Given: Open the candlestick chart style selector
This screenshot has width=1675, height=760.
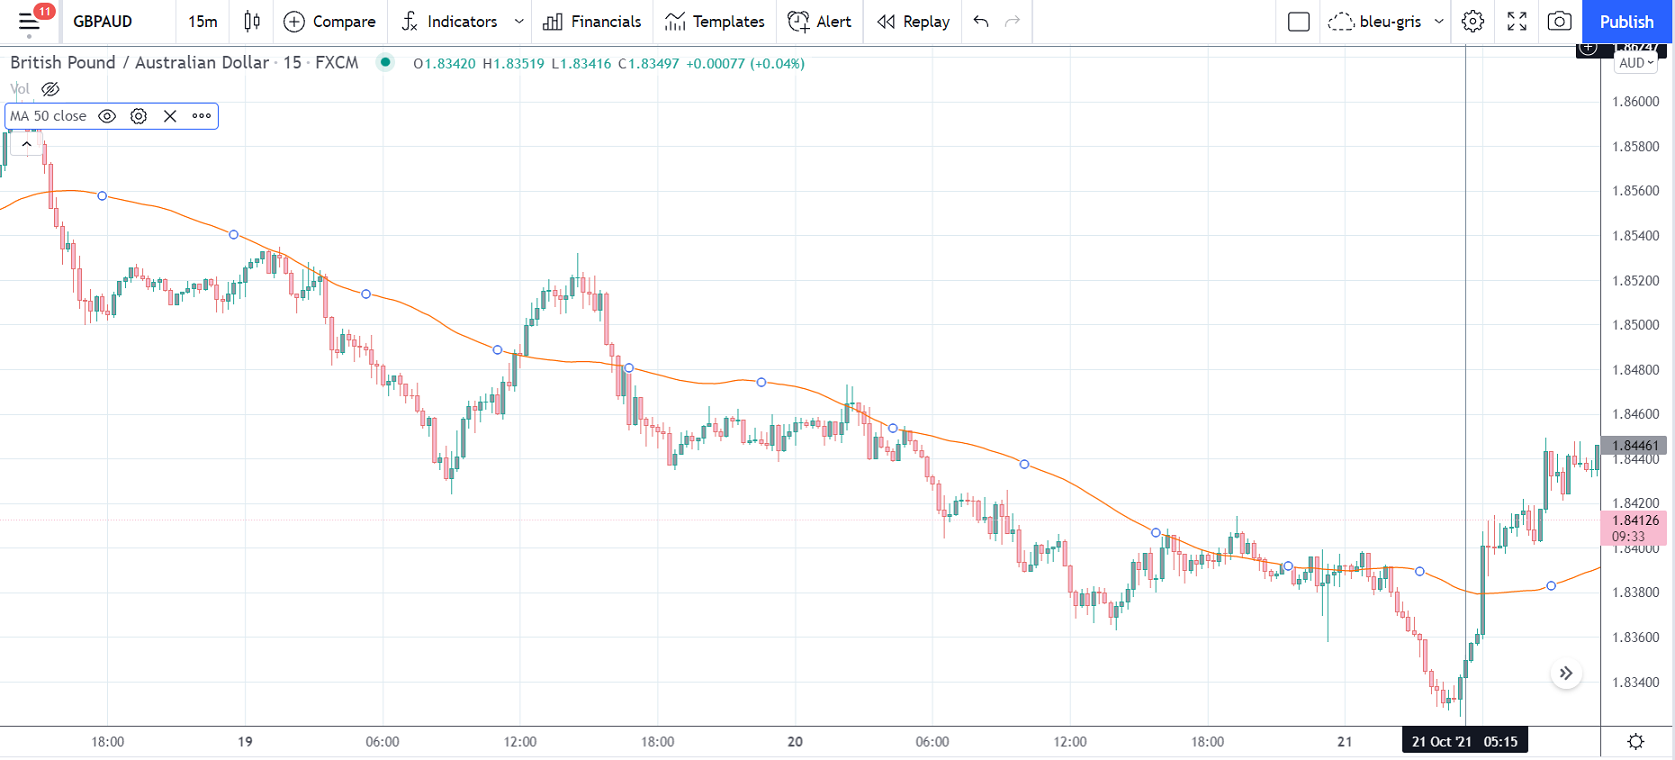Looking at the screenshot, I should [x=252, y=21].
